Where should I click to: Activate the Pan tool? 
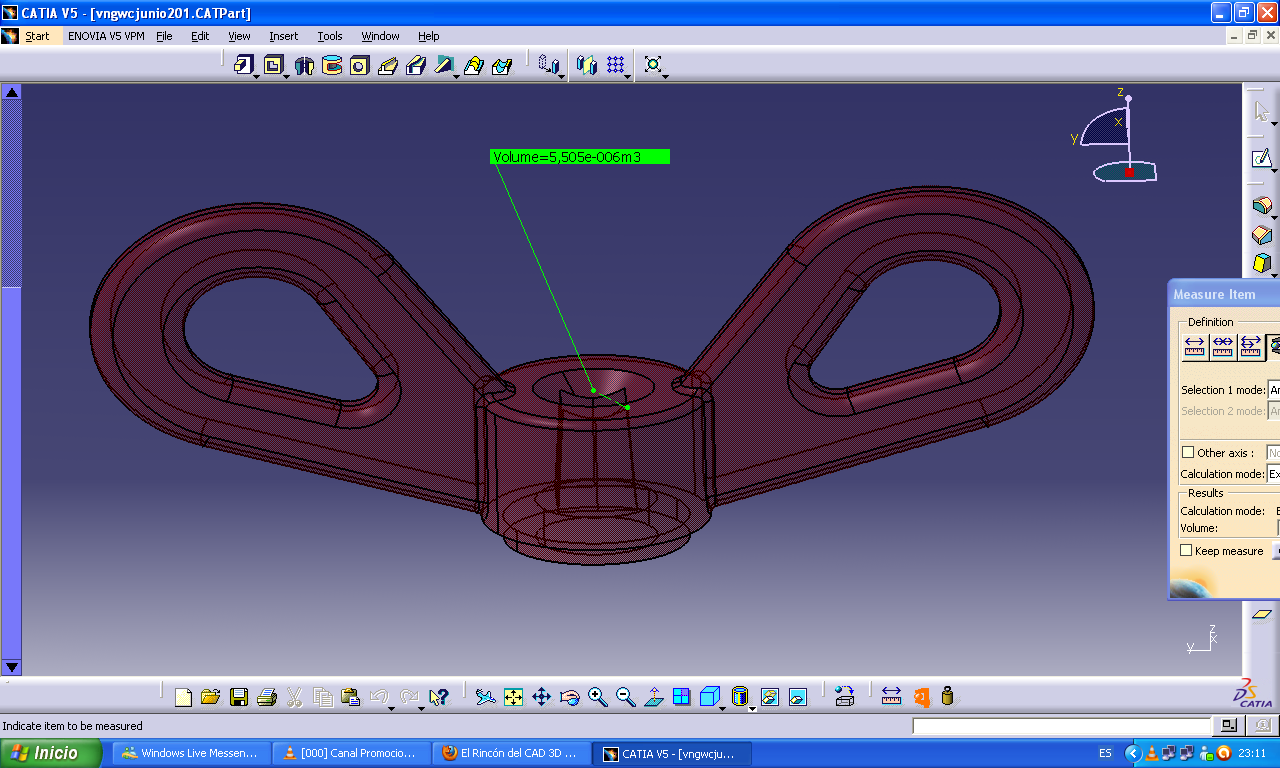coord(541,697)
